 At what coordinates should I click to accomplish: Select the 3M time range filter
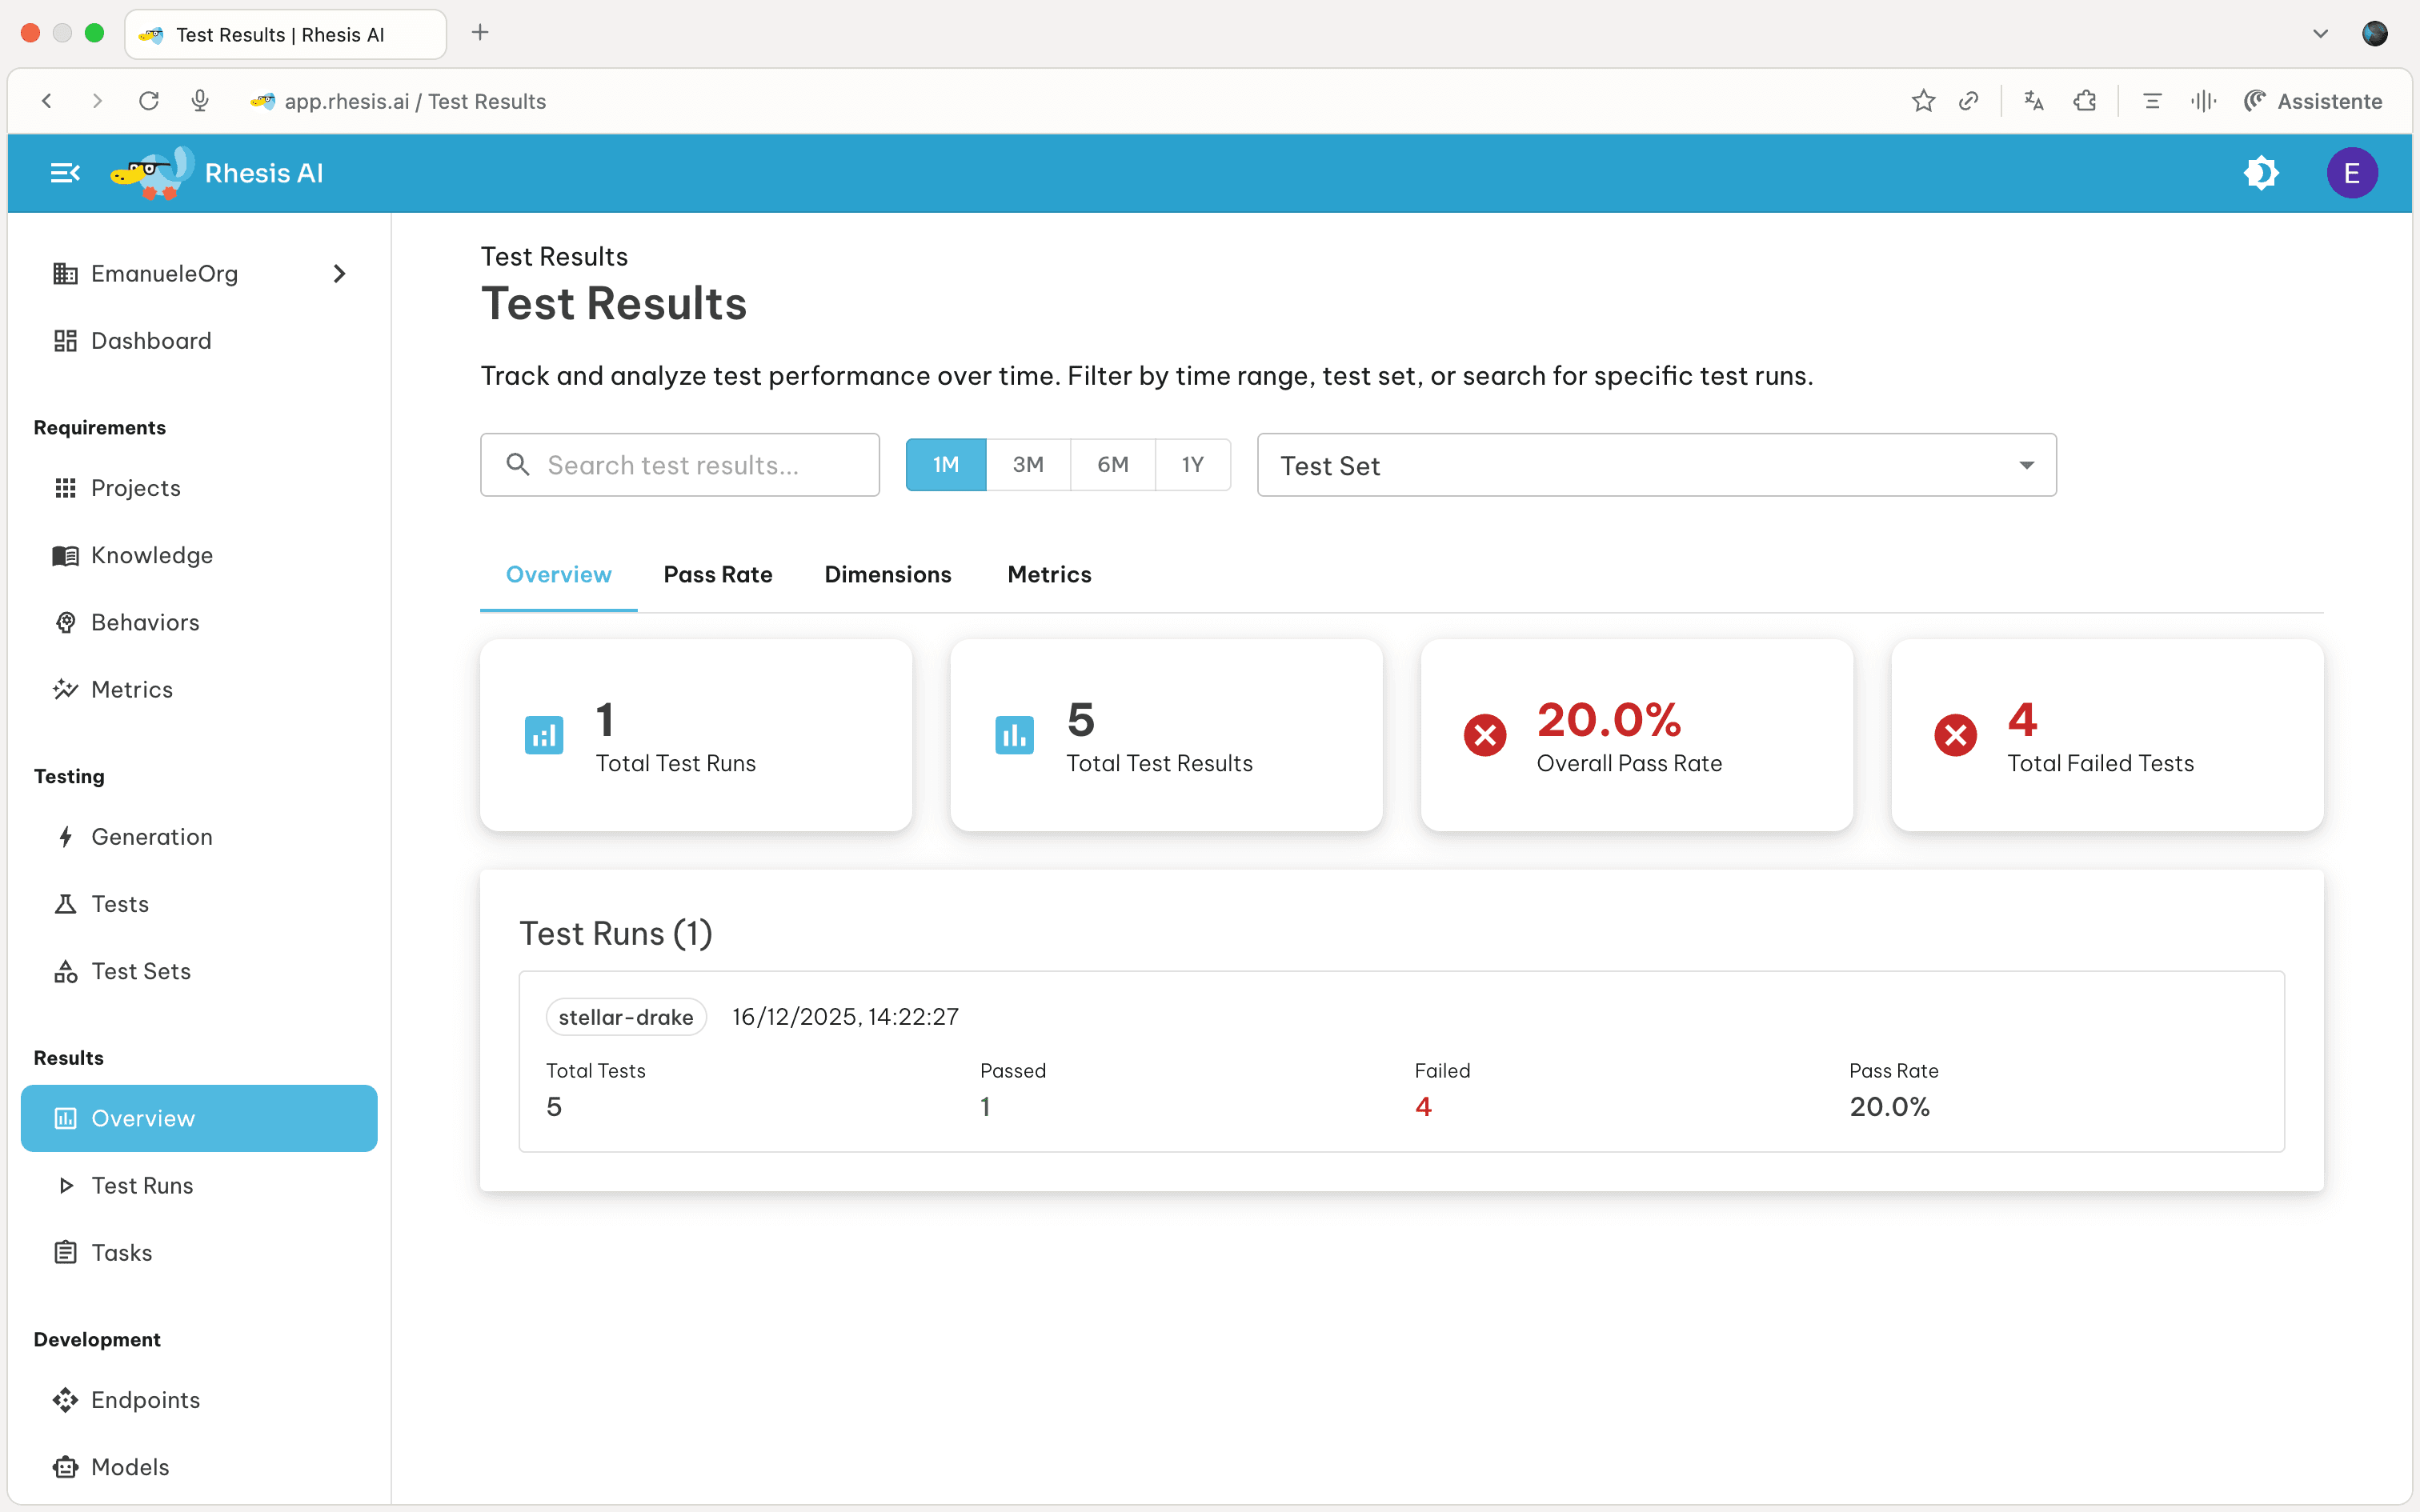[1028, 464]
